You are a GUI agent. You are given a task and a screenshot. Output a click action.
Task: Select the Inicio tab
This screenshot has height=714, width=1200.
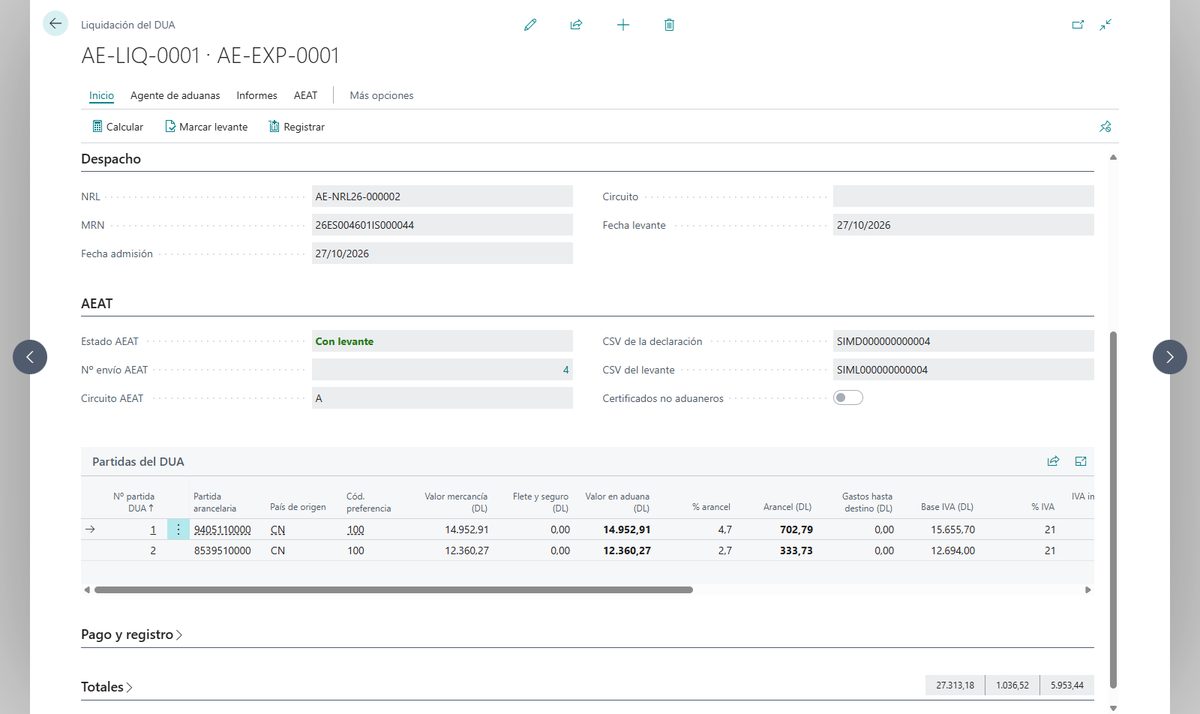click(x=101, y=96)
